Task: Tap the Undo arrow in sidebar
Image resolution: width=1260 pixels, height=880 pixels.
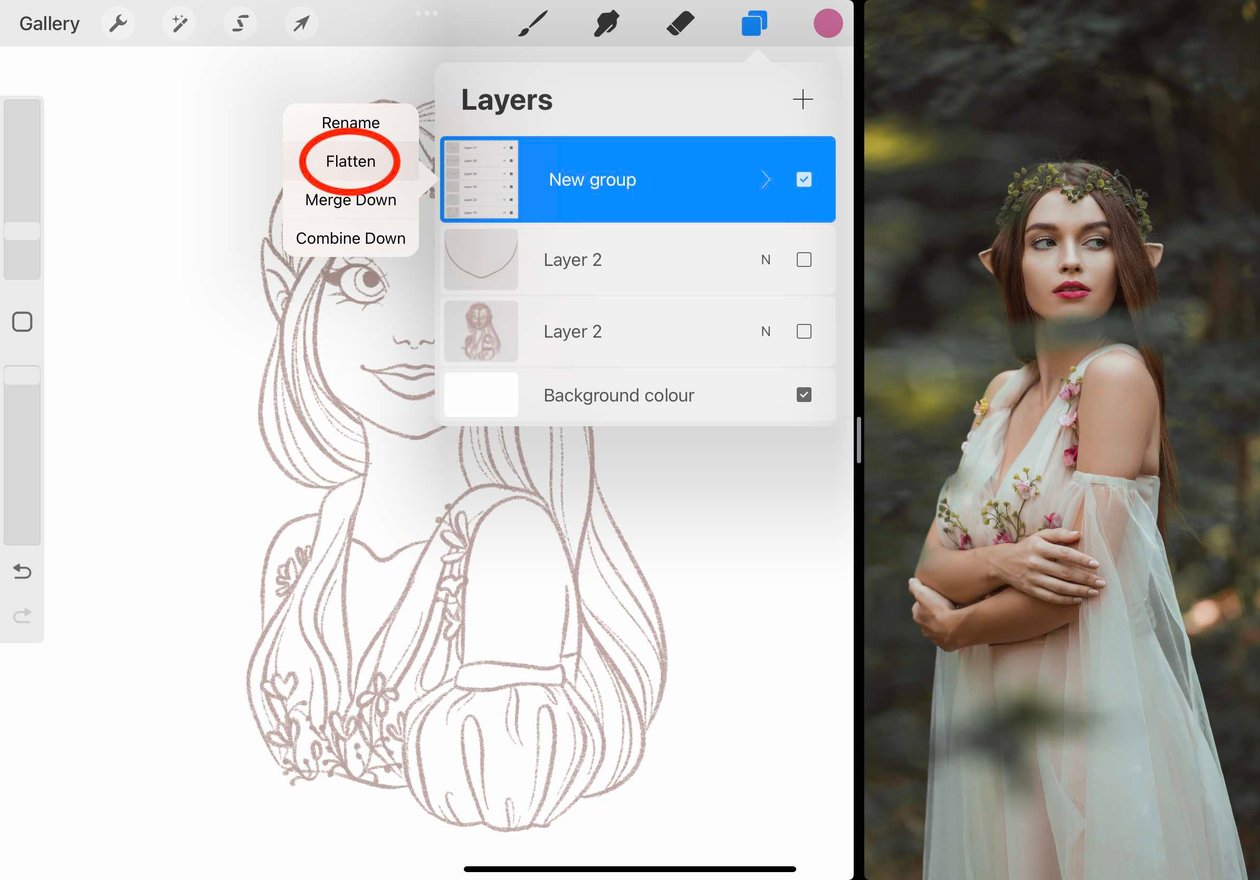Action: pyautogui.click(x=22, y=572)
